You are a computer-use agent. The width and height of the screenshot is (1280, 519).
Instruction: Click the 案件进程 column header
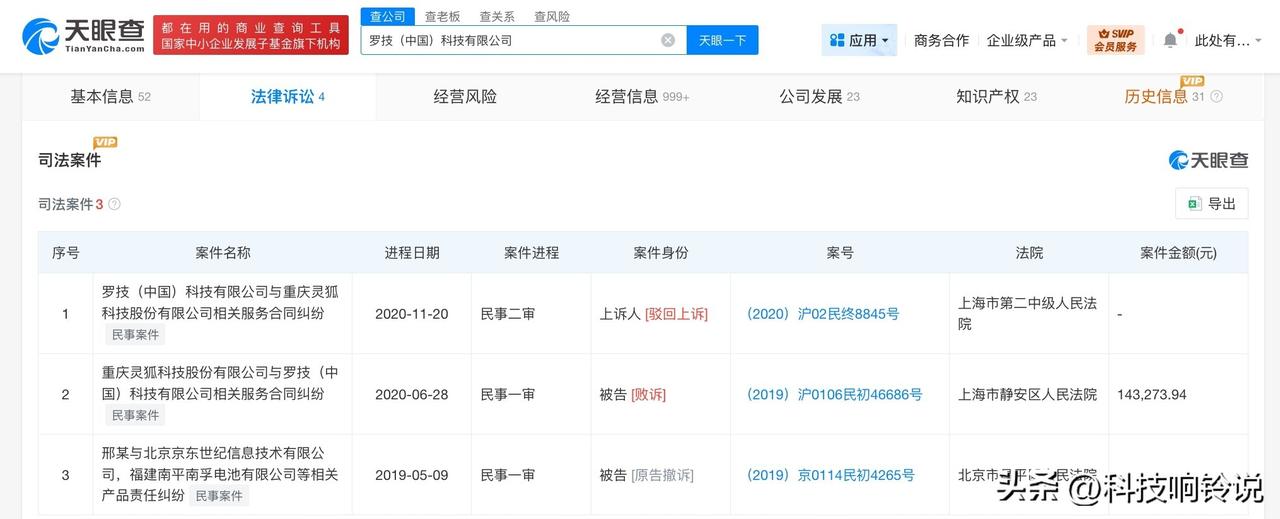click(531, 253)
